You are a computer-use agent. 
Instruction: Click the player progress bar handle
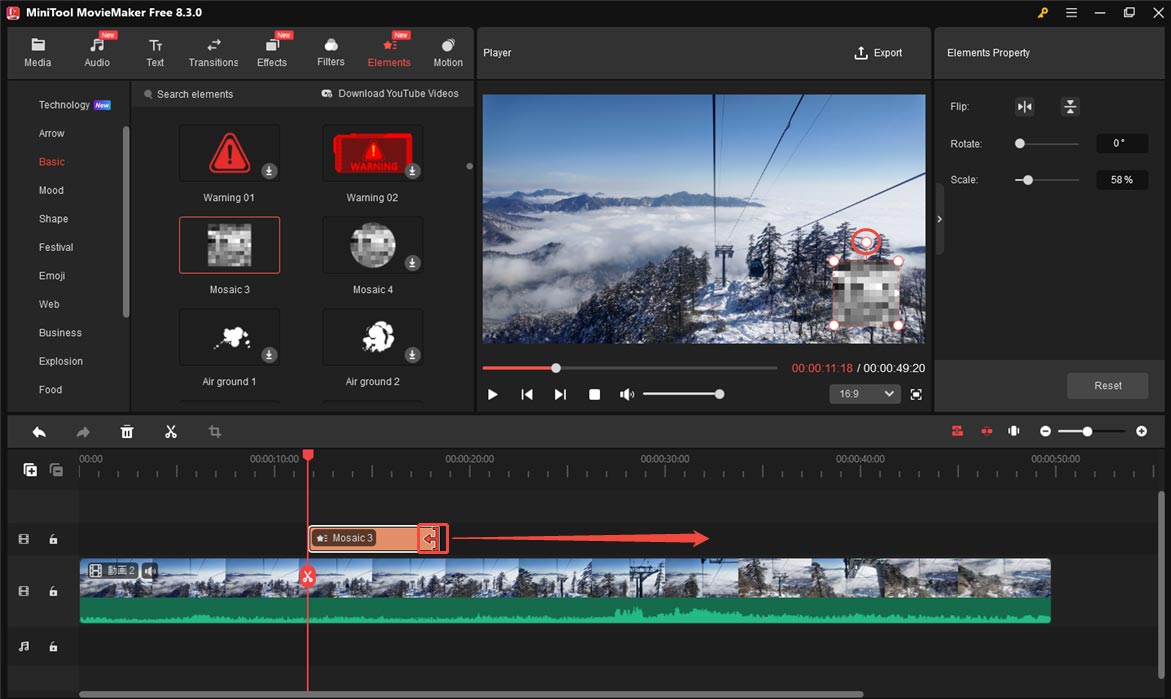pyautogui.click(x=556, y=368)
